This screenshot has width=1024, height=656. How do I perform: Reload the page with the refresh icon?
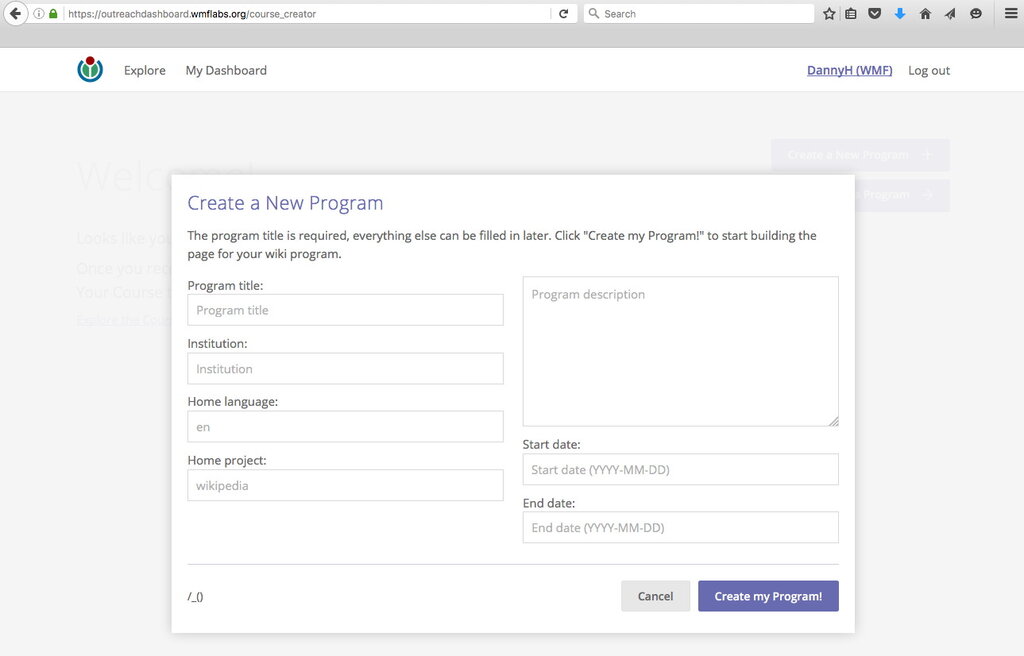(564, 14)
